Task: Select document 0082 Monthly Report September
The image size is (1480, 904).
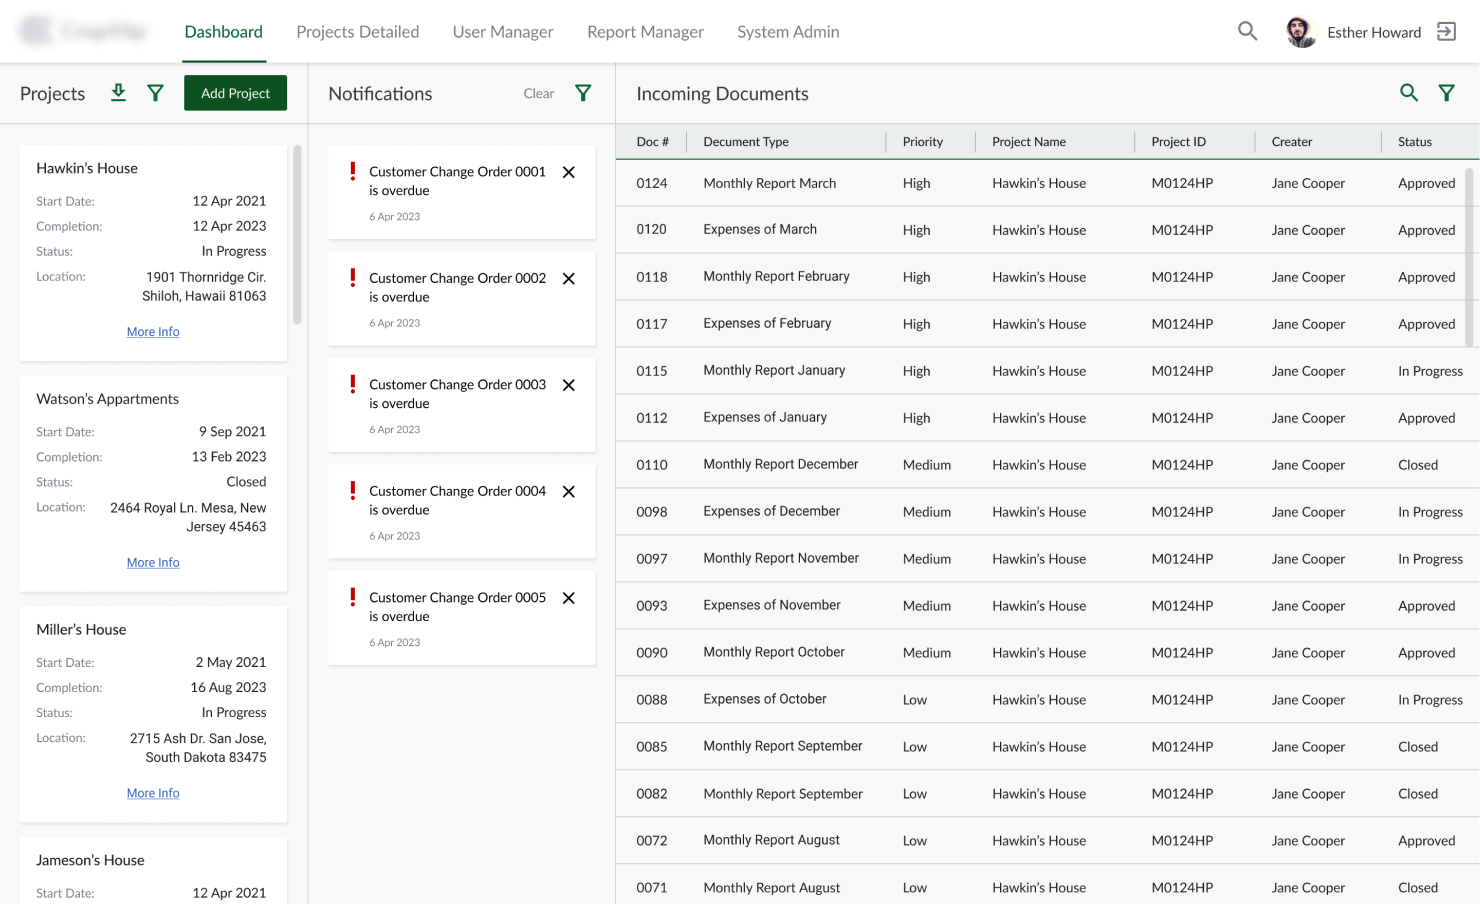Action: coord(1047,794)
